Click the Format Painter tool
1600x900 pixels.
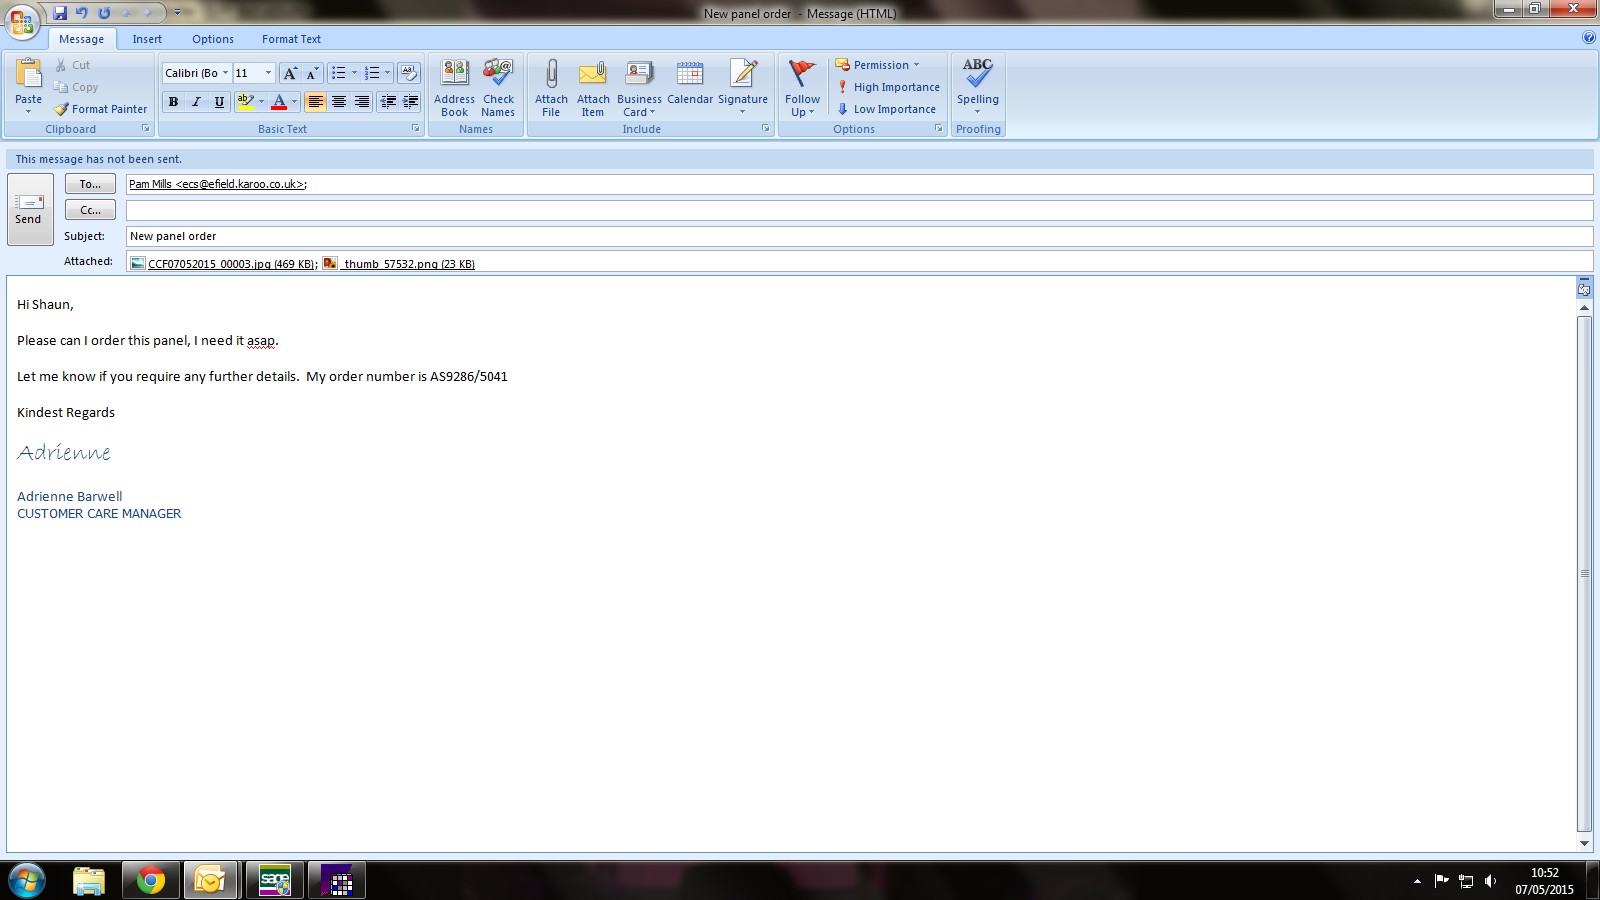point(100,109)
